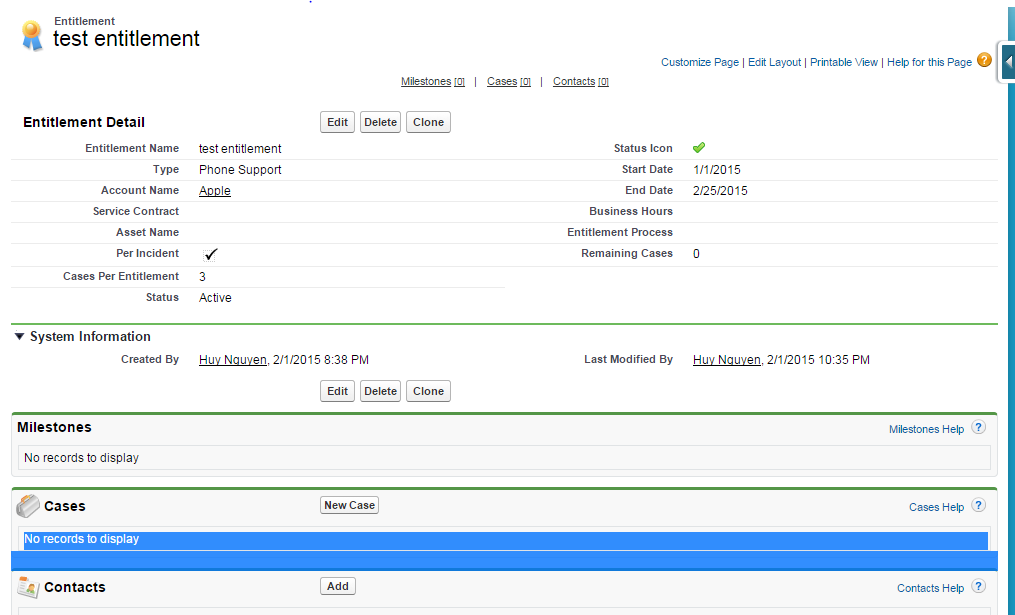
Task: Click highlighted 'No records to display' in Cases
Action: [x=82, y=539]
